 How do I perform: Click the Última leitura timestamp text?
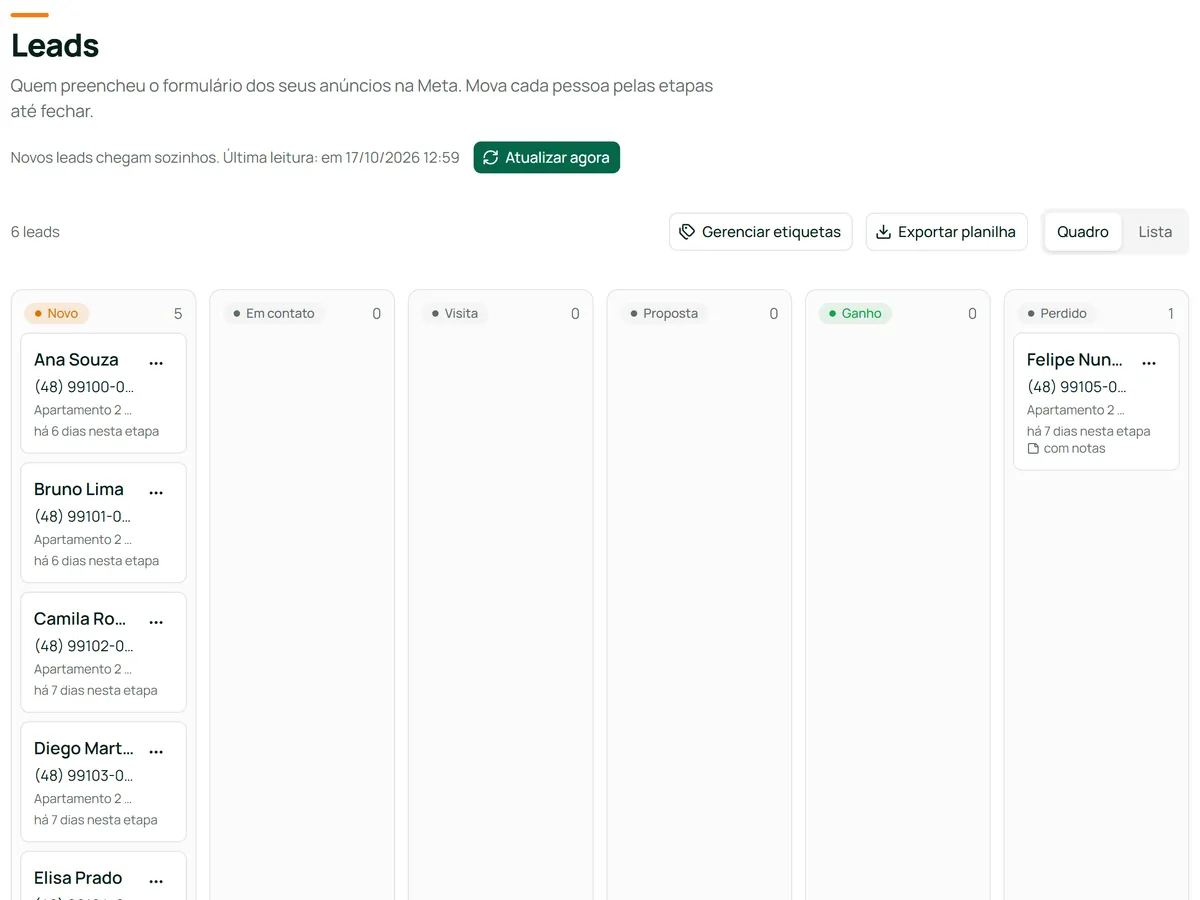[341, 158]
